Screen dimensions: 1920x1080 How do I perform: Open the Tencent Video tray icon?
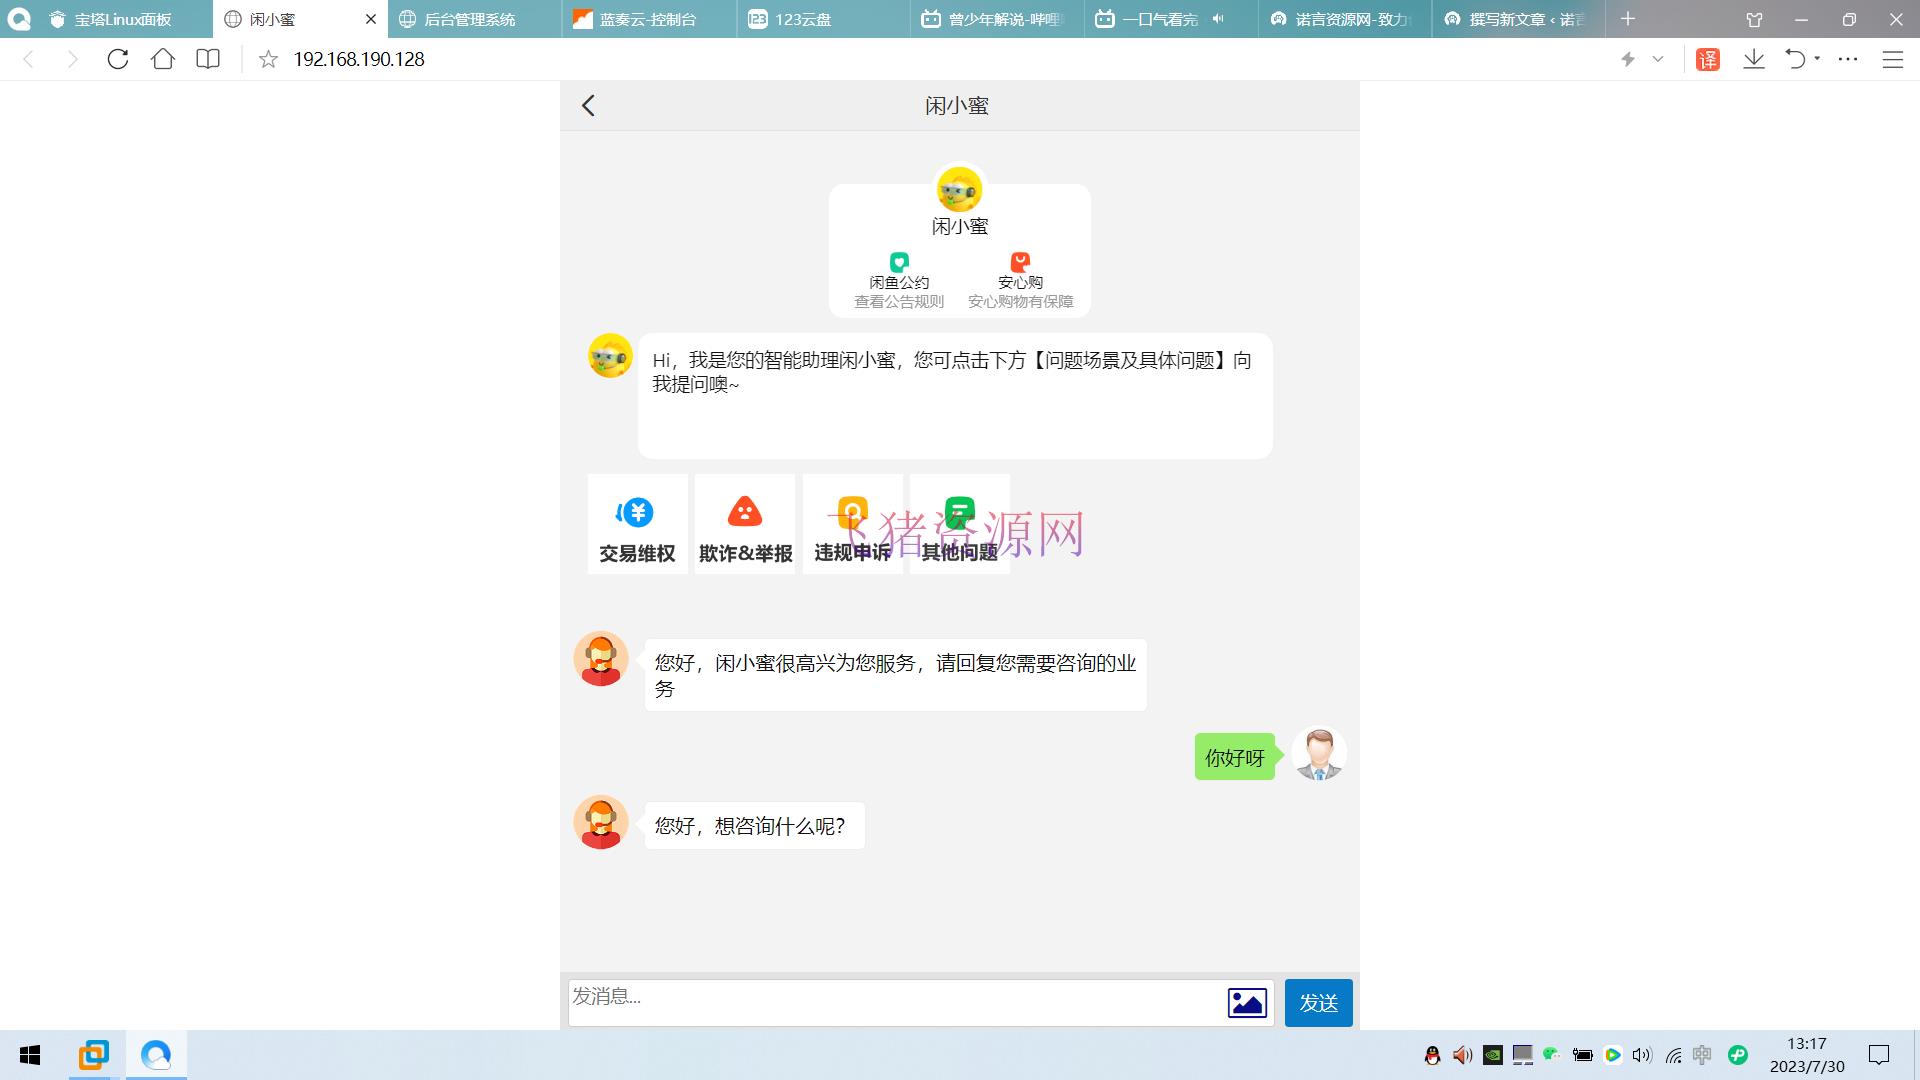click(1612, 1055)
